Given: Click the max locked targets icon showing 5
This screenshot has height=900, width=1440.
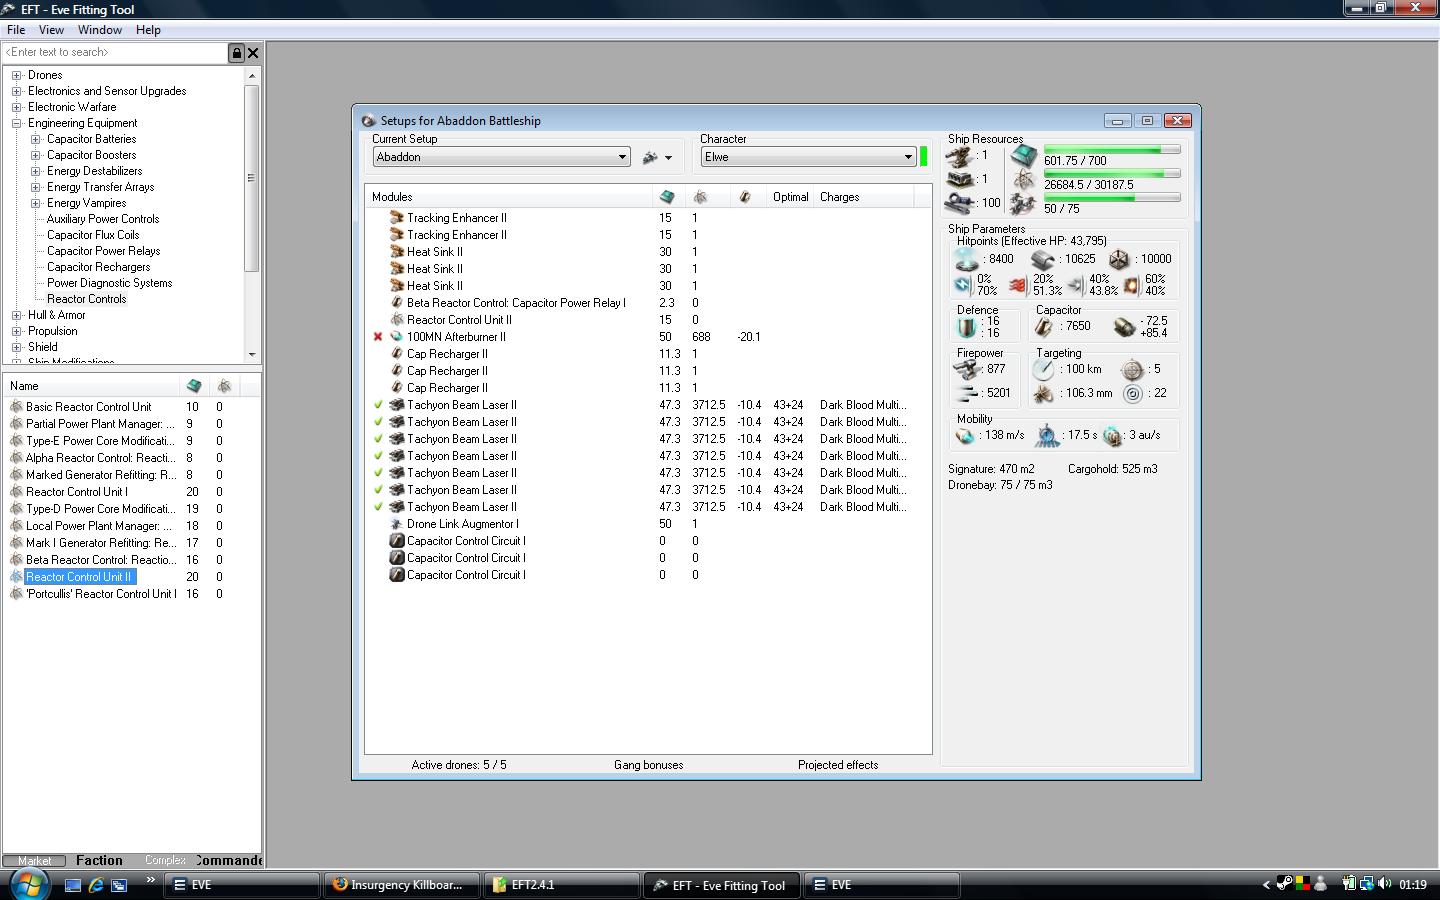Looking at the screenshot, I should pos(1132,370).
